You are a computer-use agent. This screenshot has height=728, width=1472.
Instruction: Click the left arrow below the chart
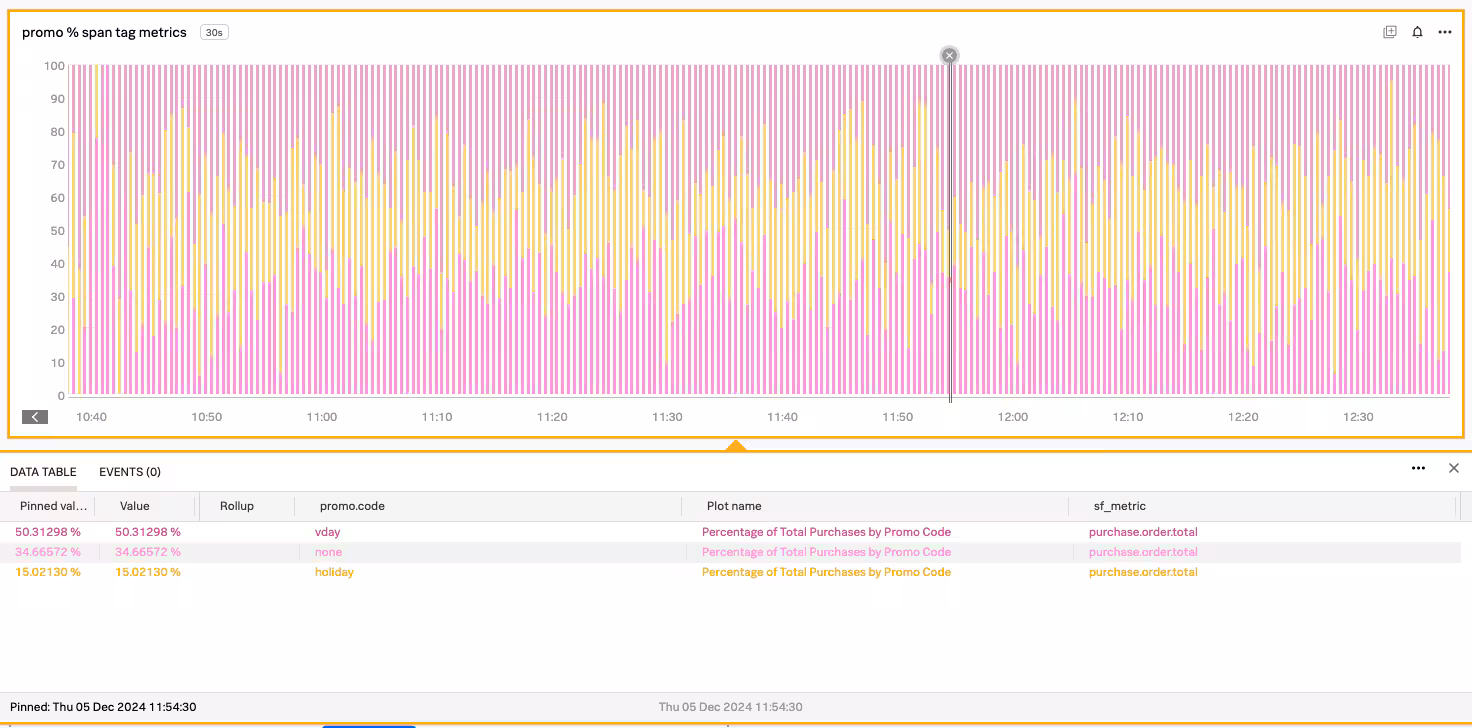[35, 417]
